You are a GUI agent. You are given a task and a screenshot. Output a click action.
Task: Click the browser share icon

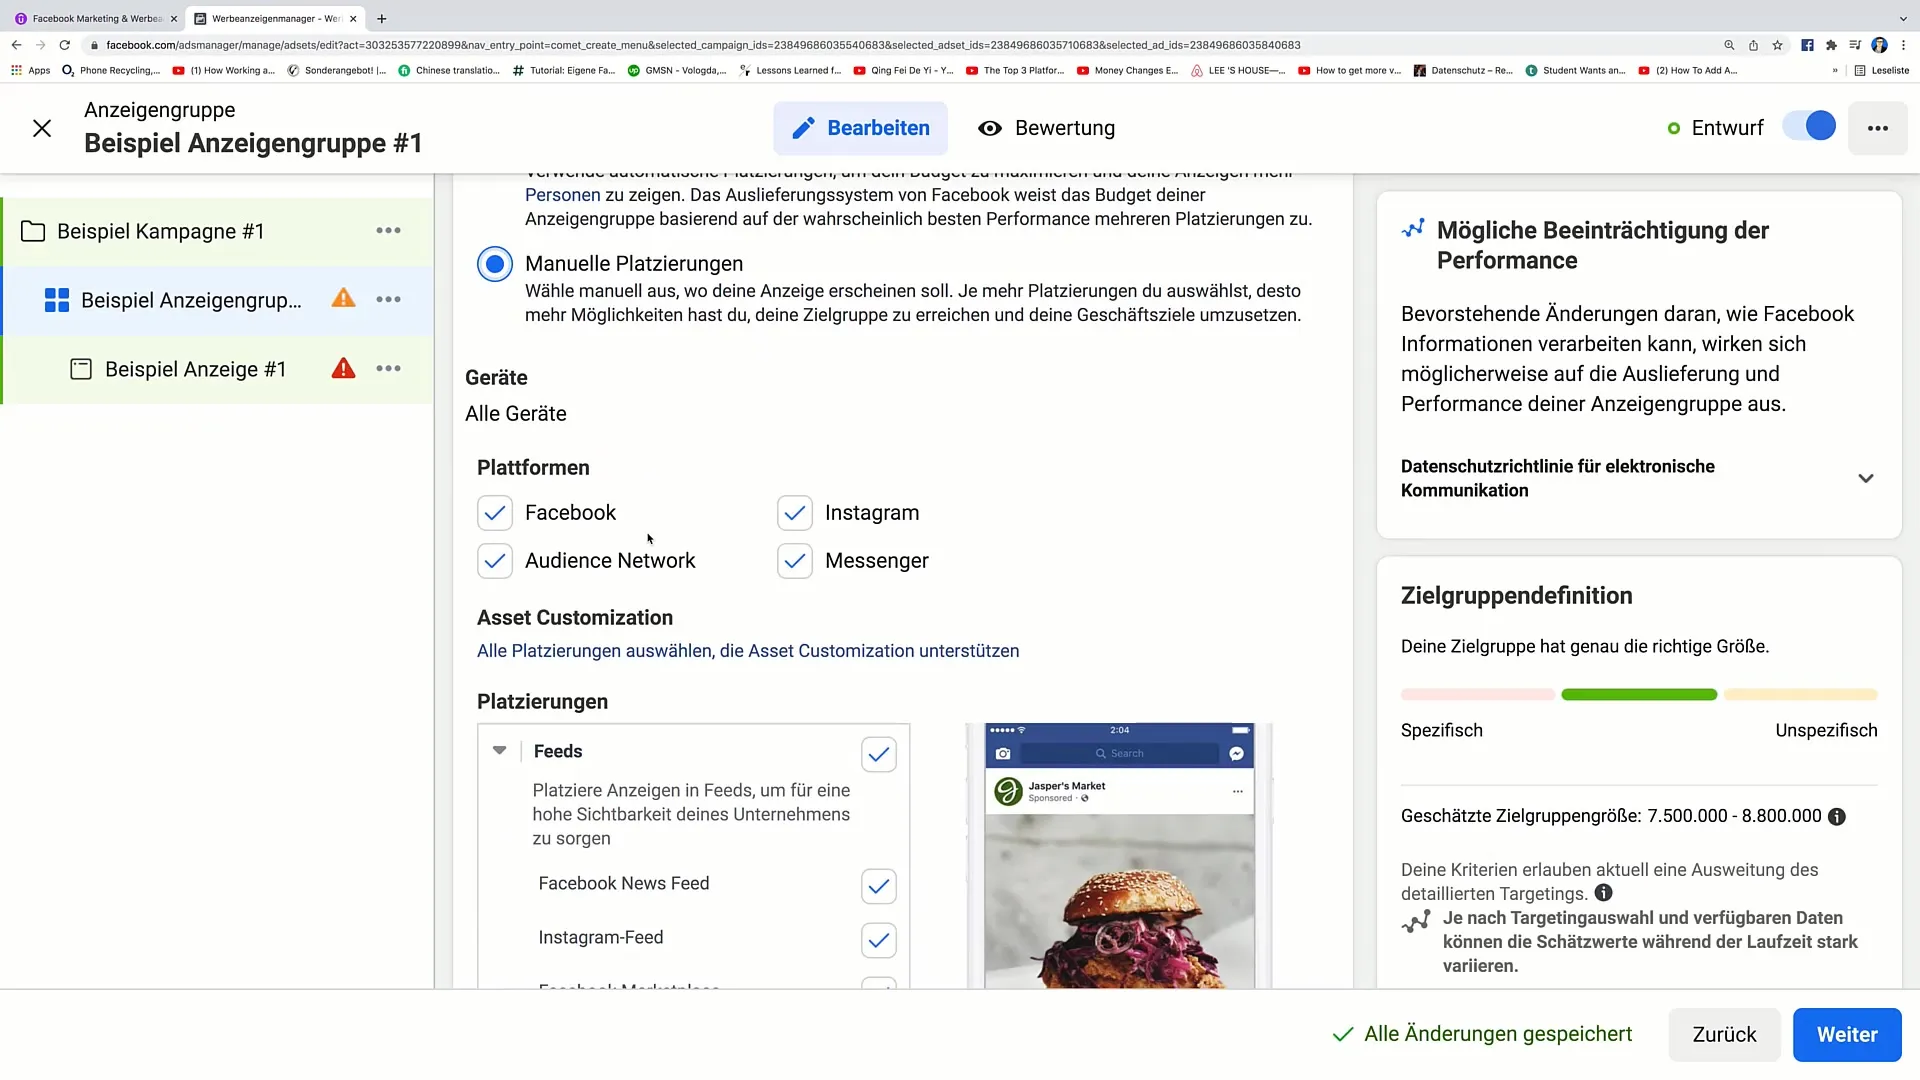(1753, 45)
